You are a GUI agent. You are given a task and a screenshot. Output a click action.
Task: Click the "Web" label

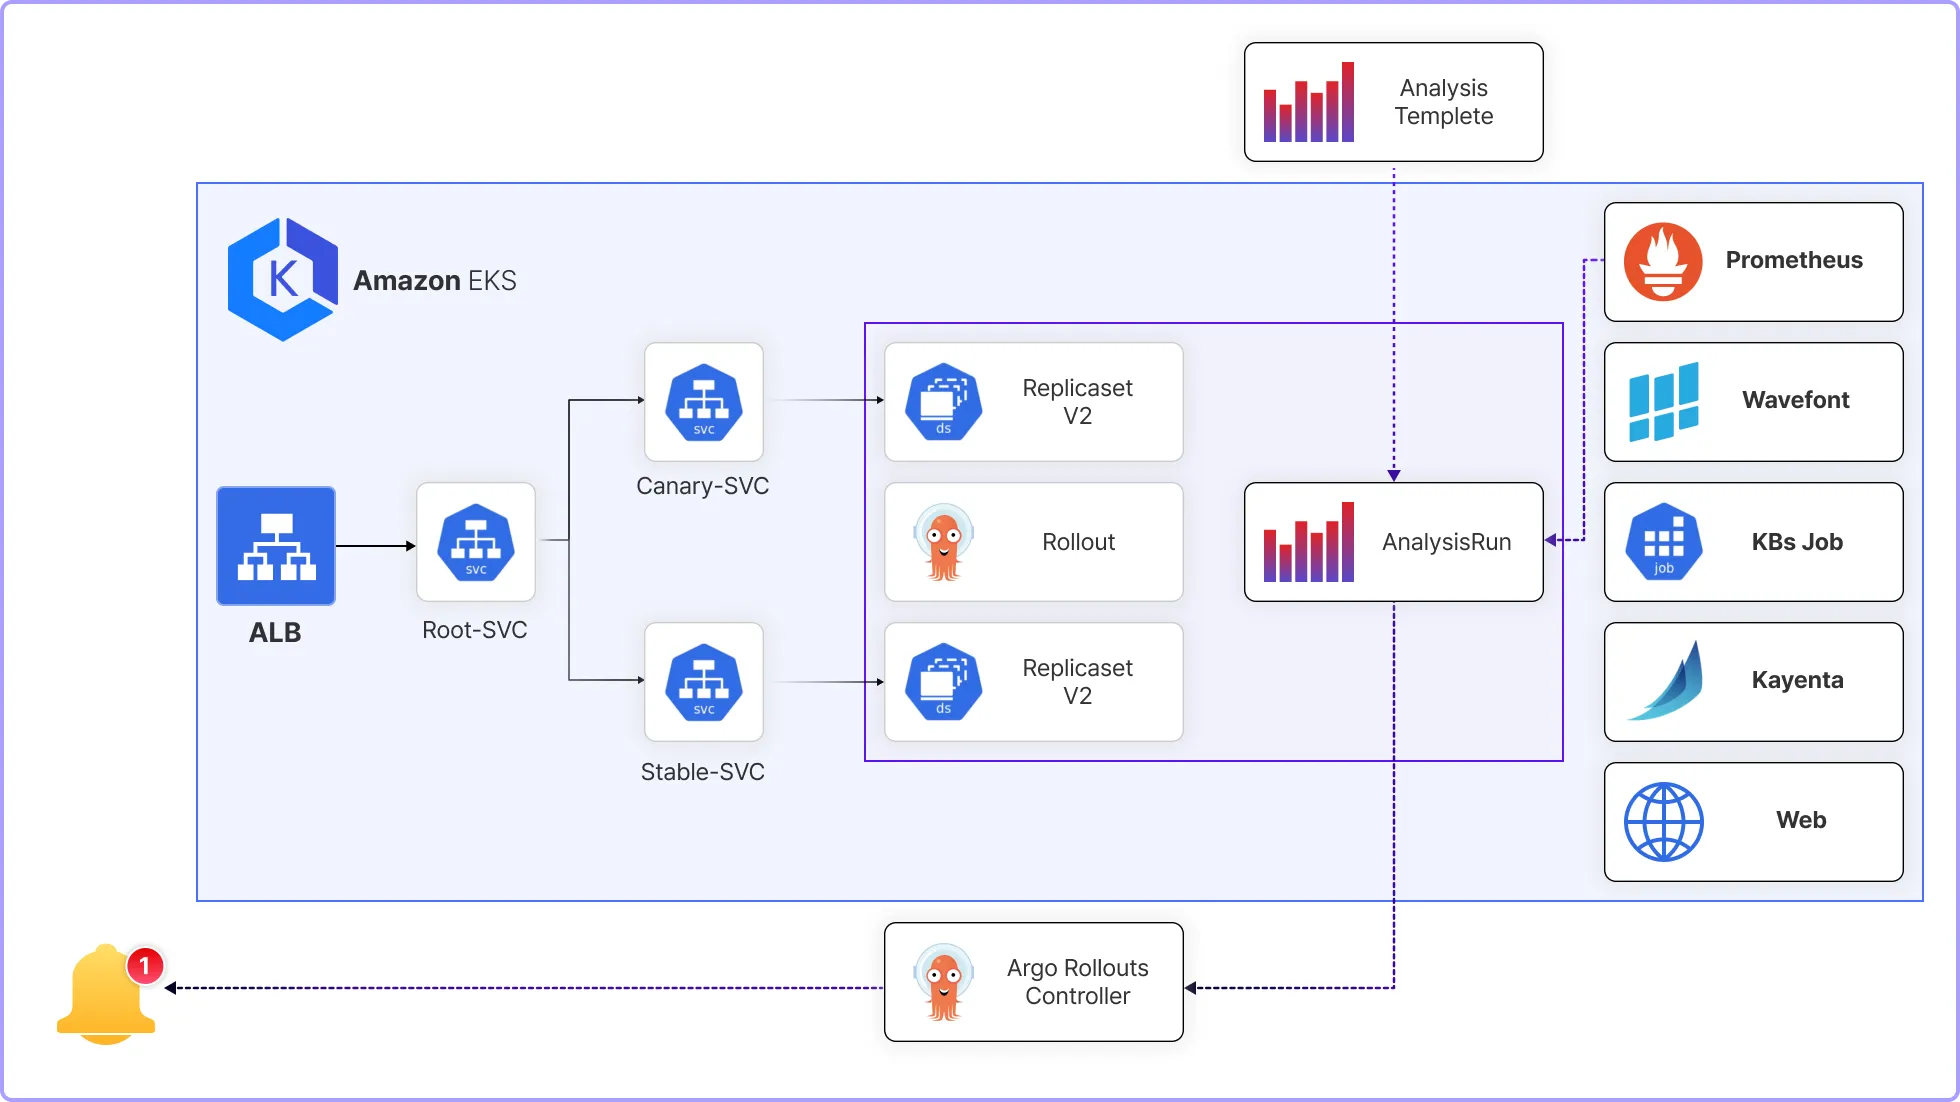click(1801, 820)
